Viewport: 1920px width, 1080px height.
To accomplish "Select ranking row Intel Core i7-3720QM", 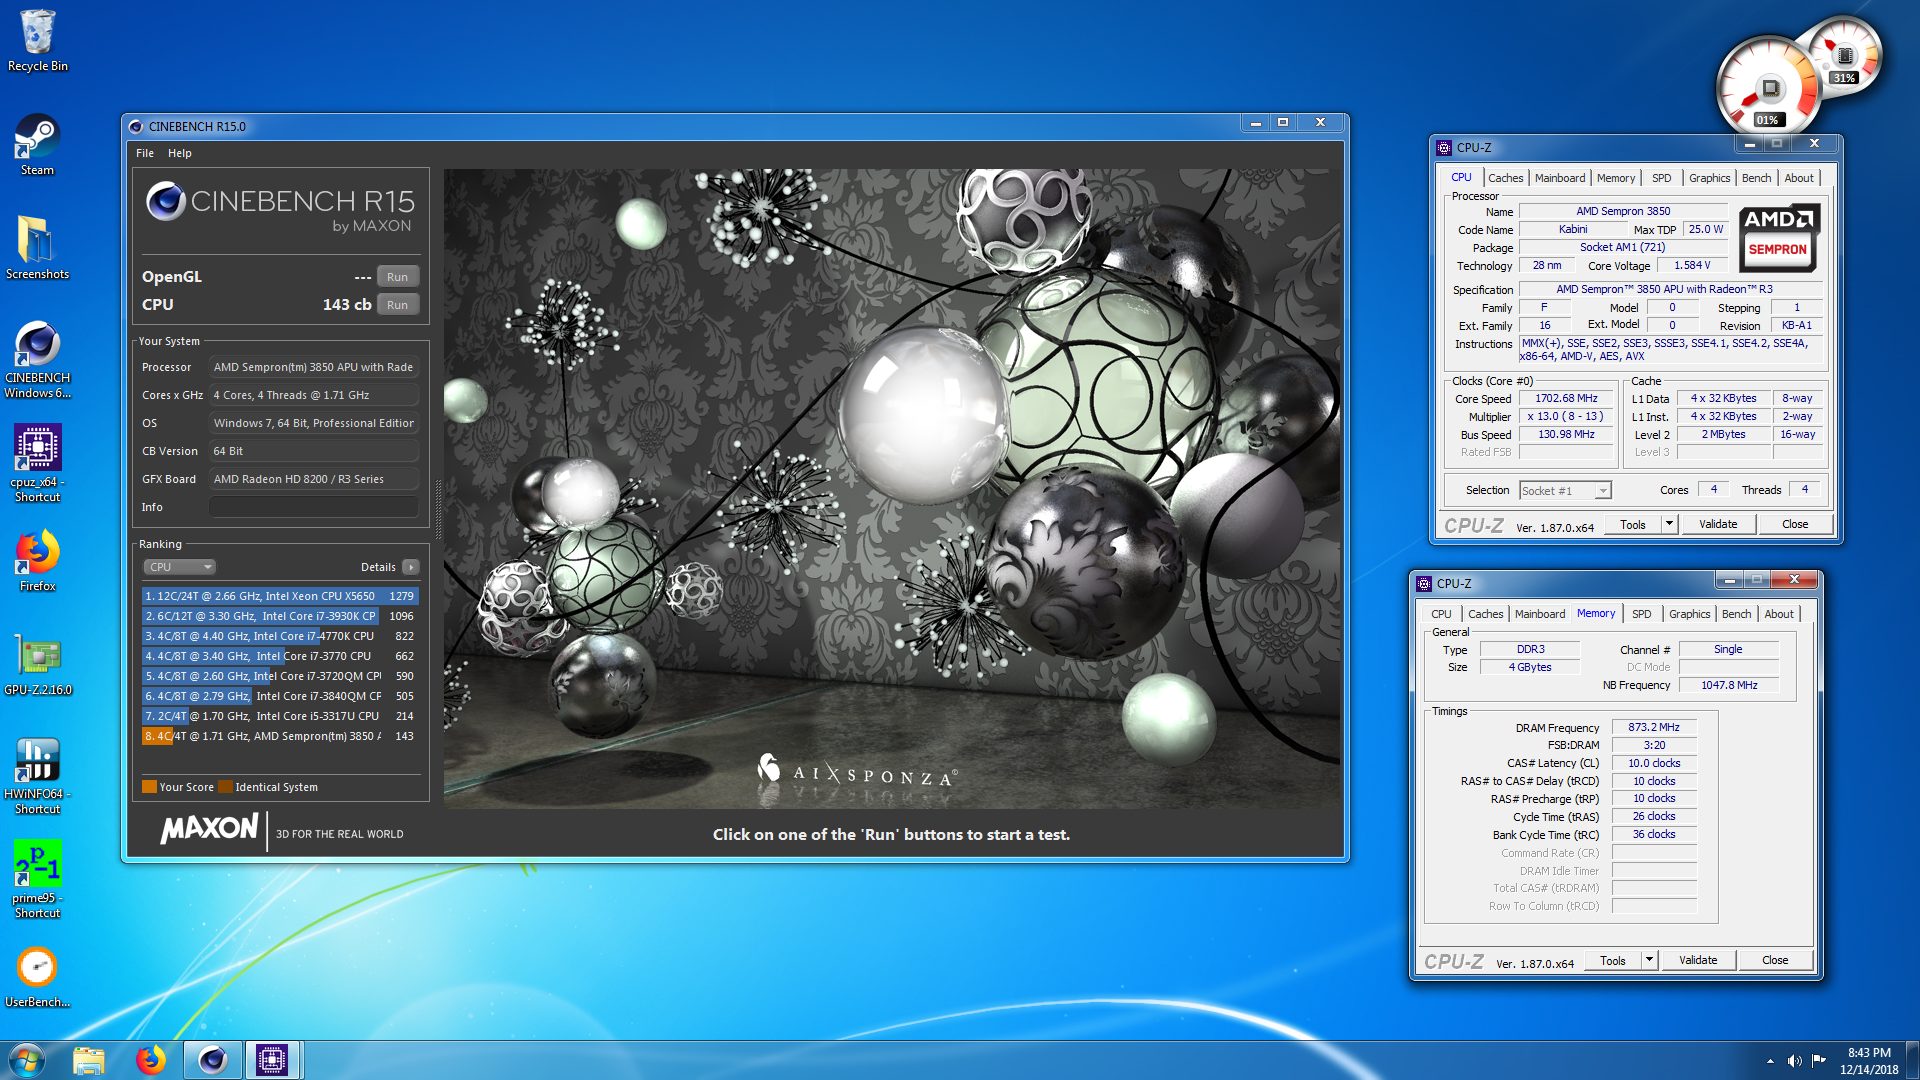I will click(x=280, y=676).
